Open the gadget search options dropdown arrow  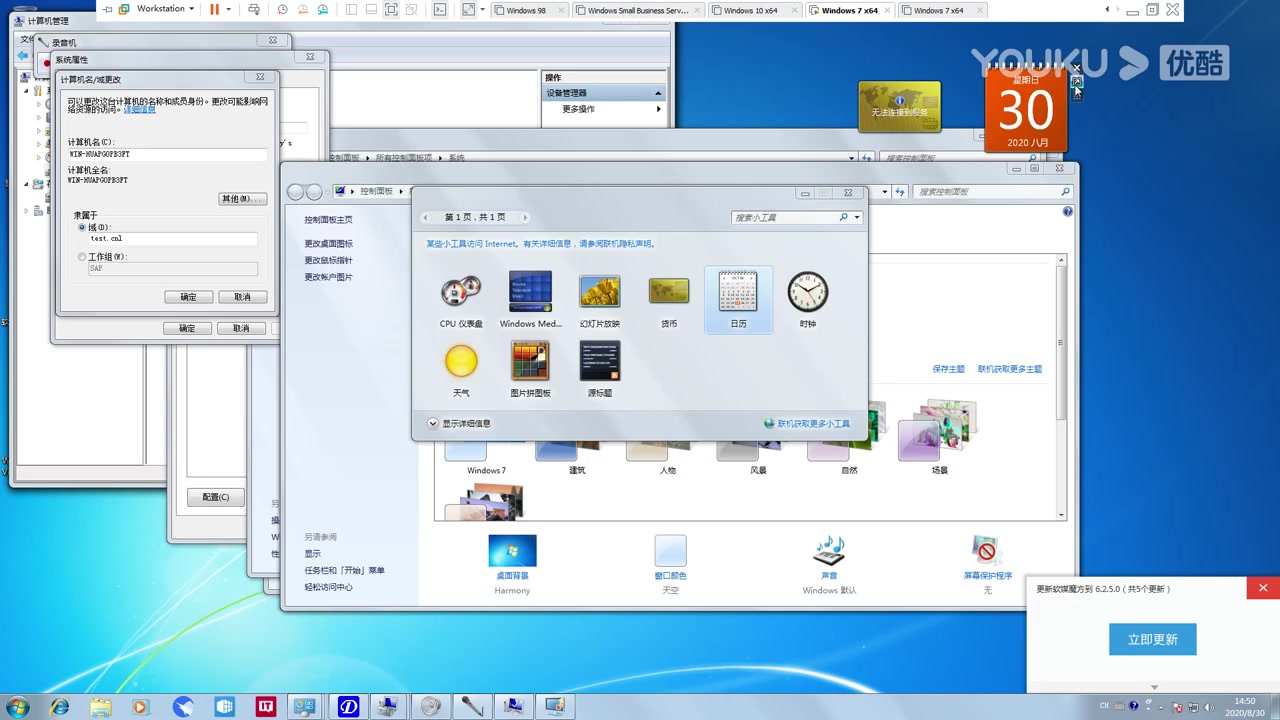tap(857, 217)
